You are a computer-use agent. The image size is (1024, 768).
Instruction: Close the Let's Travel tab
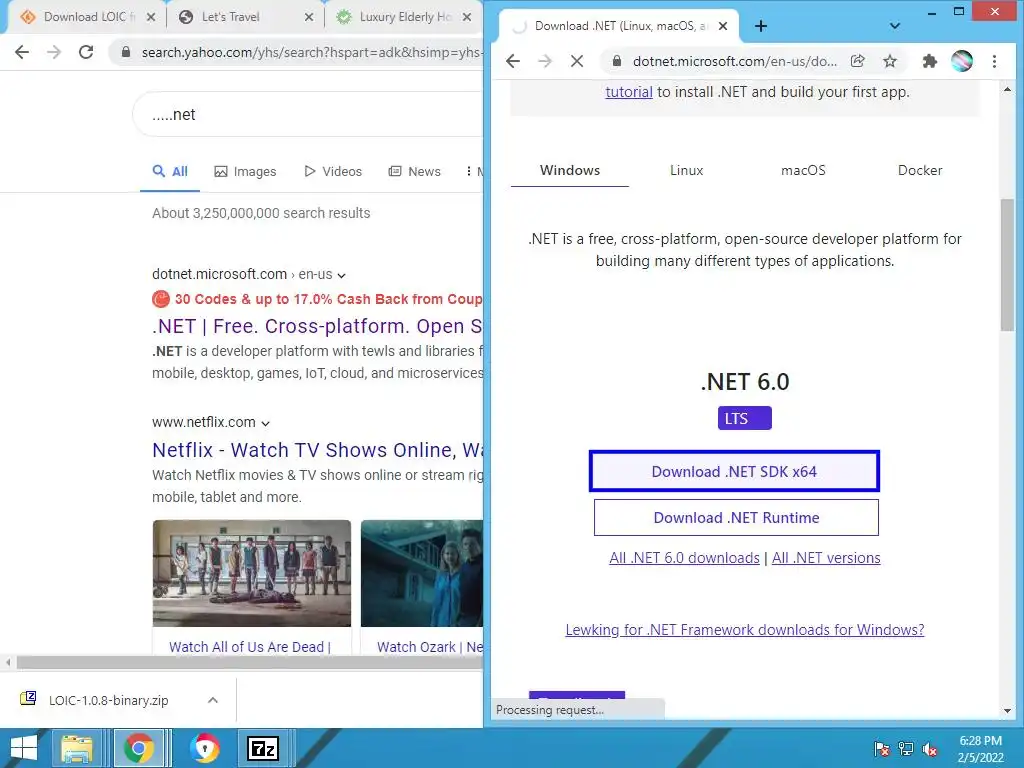[309, 17]
